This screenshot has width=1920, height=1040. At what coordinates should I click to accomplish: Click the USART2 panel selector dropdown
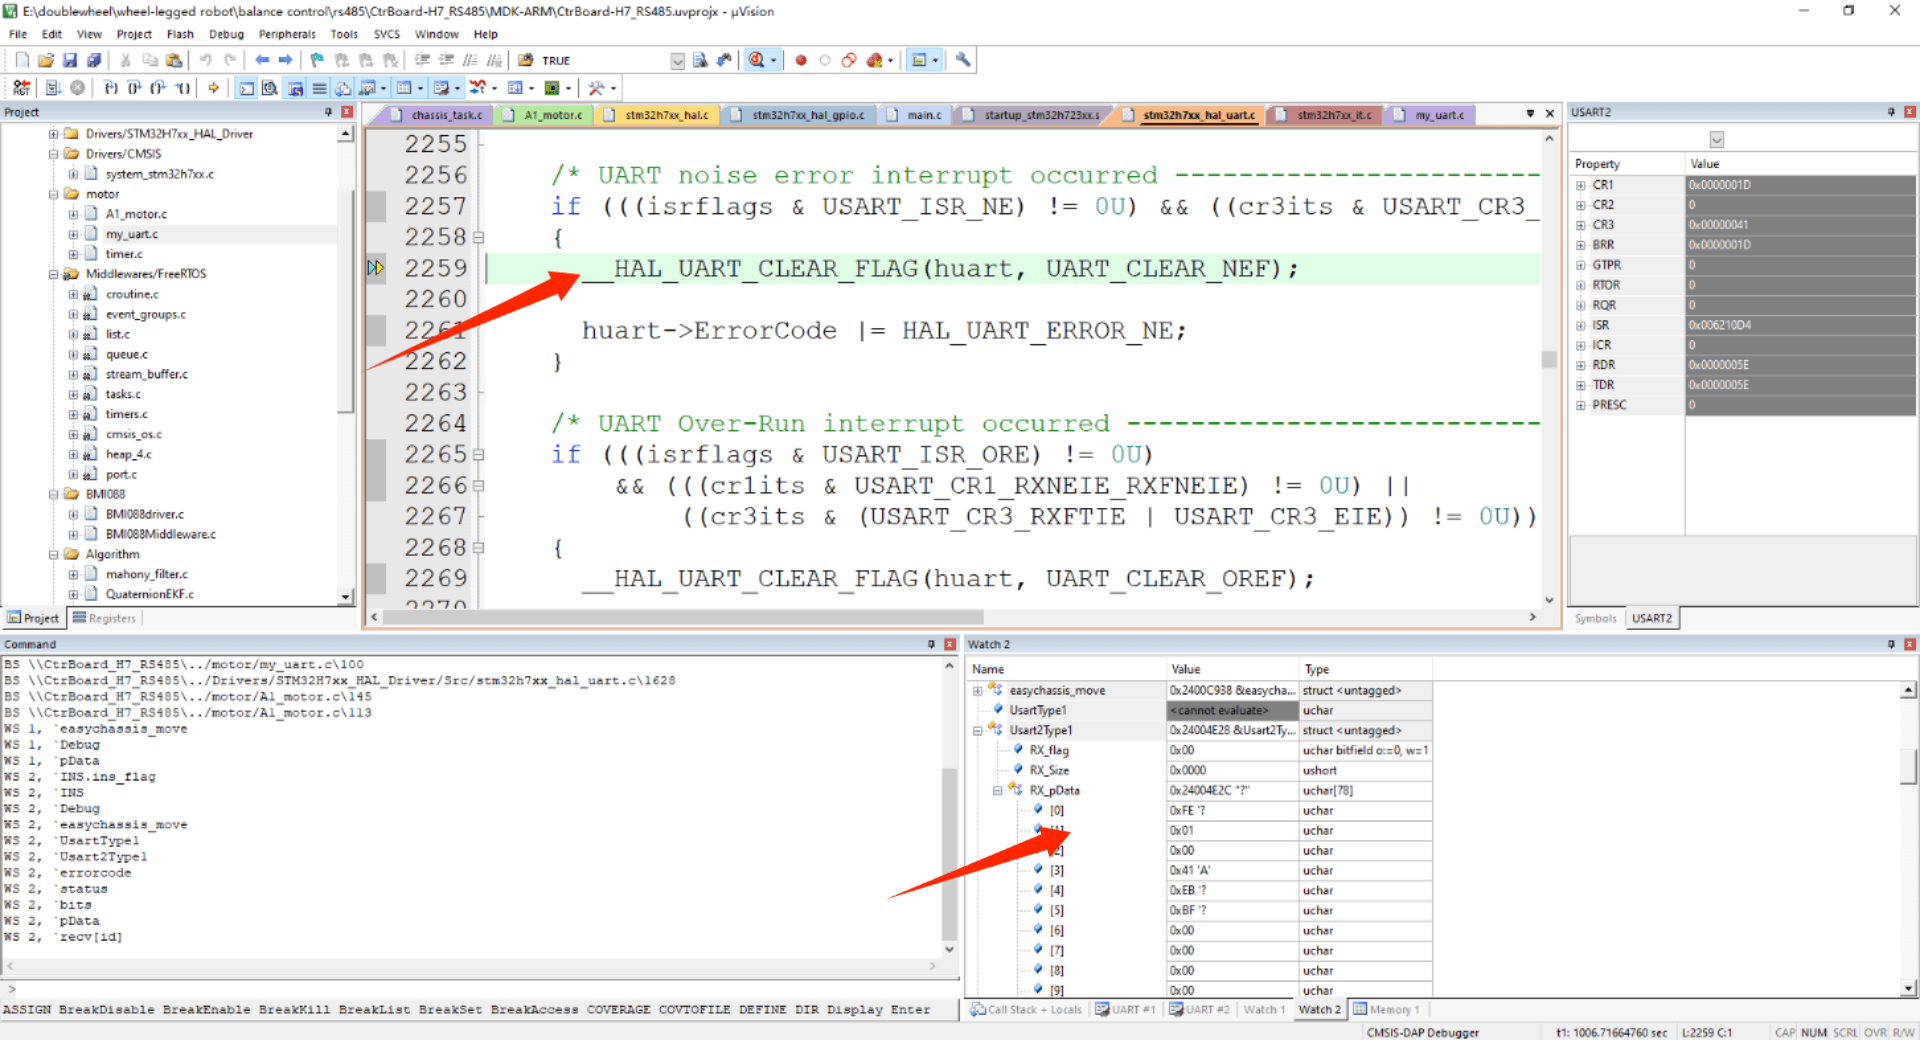tap(1716, 139)
